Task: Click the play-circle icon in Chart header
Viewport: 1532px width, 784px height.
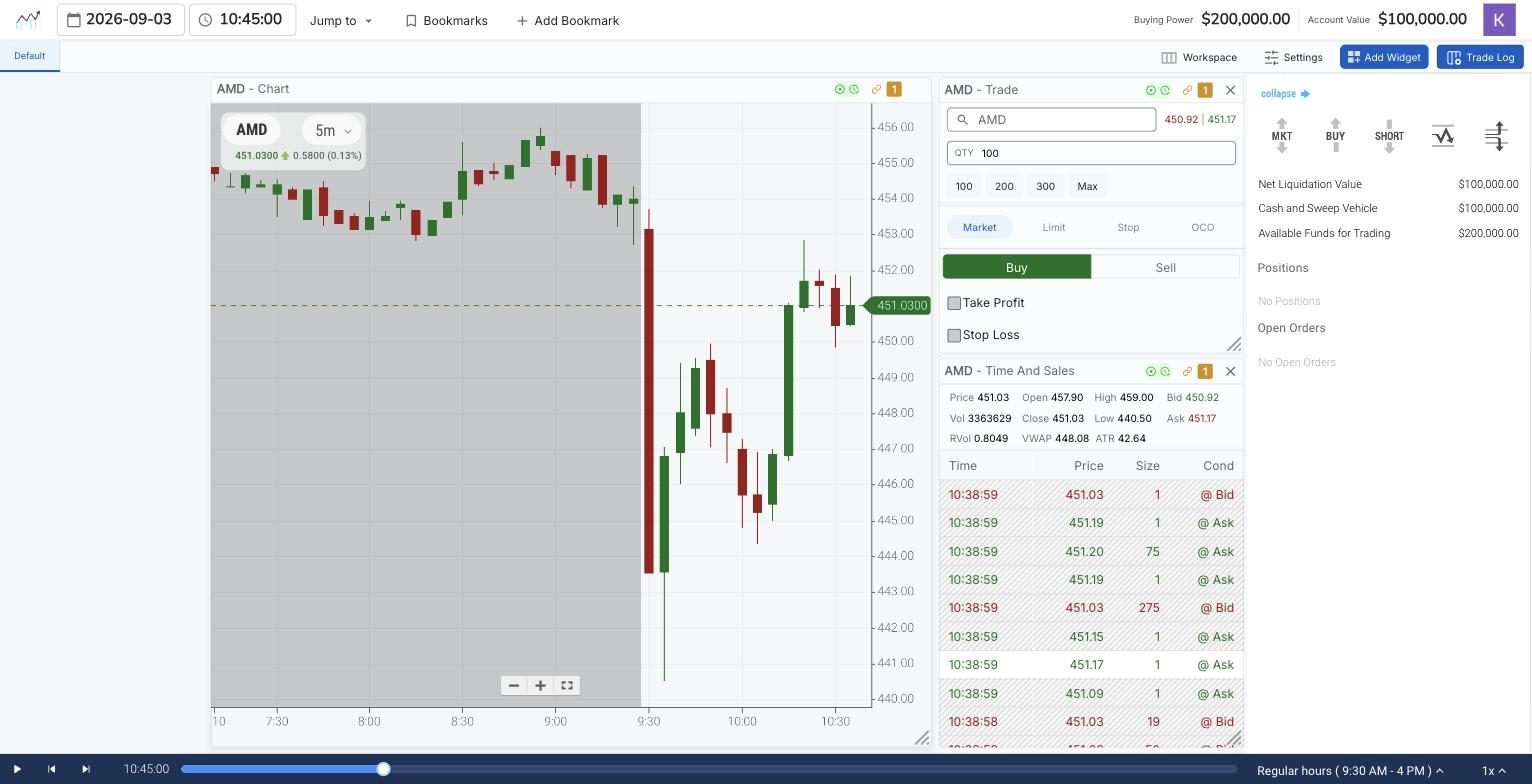Action: point(840,89)
